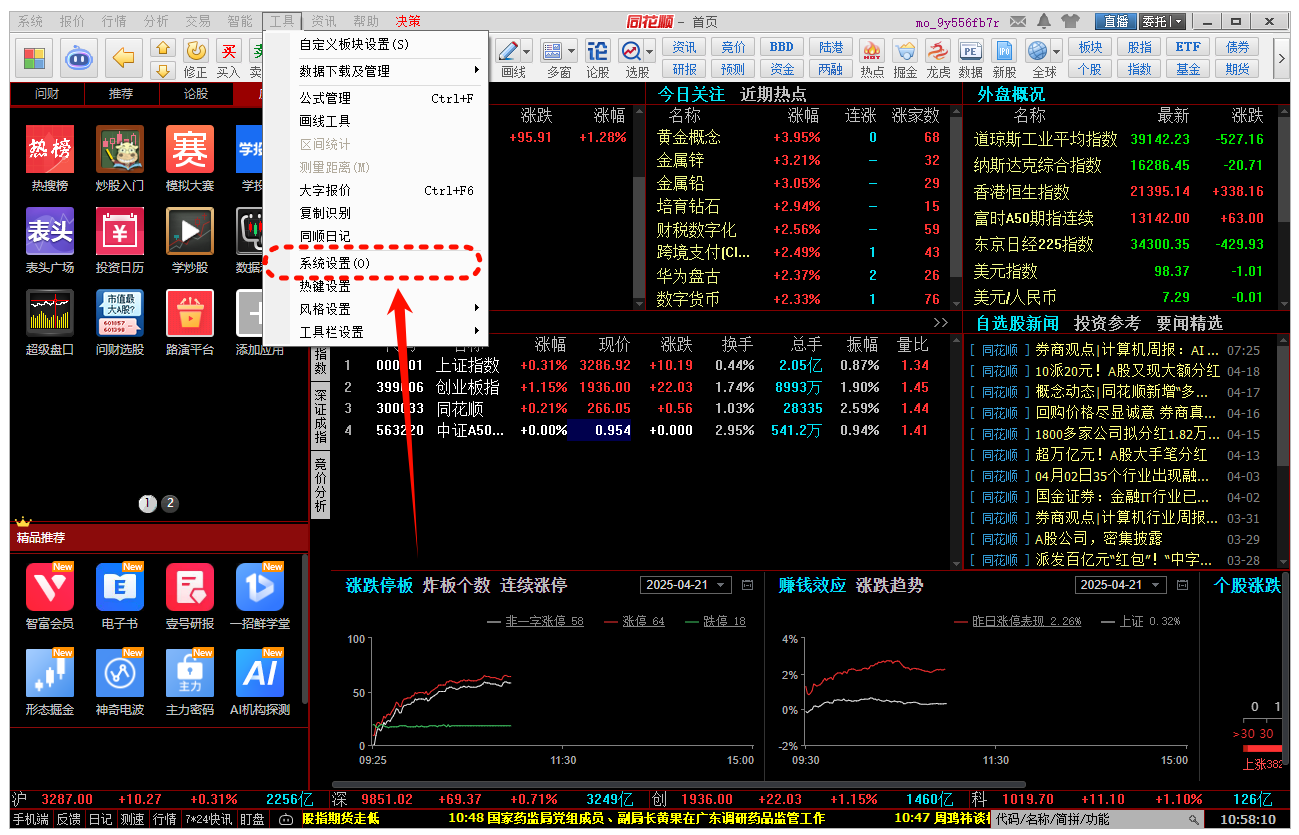Click the ETF toolbar button
1299x835 pixels.
point(1188,47)
